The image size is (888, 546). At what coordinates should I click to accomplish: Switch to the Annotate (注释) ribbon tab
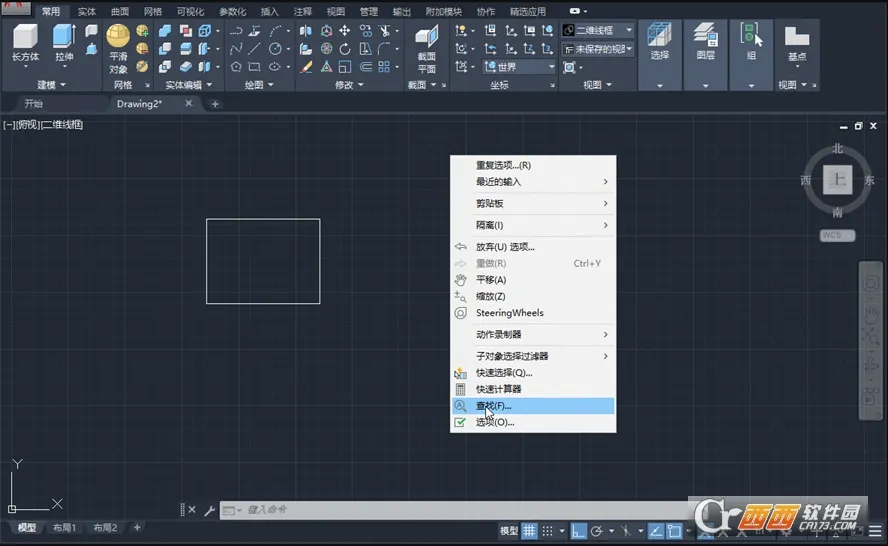pos(302,11)
